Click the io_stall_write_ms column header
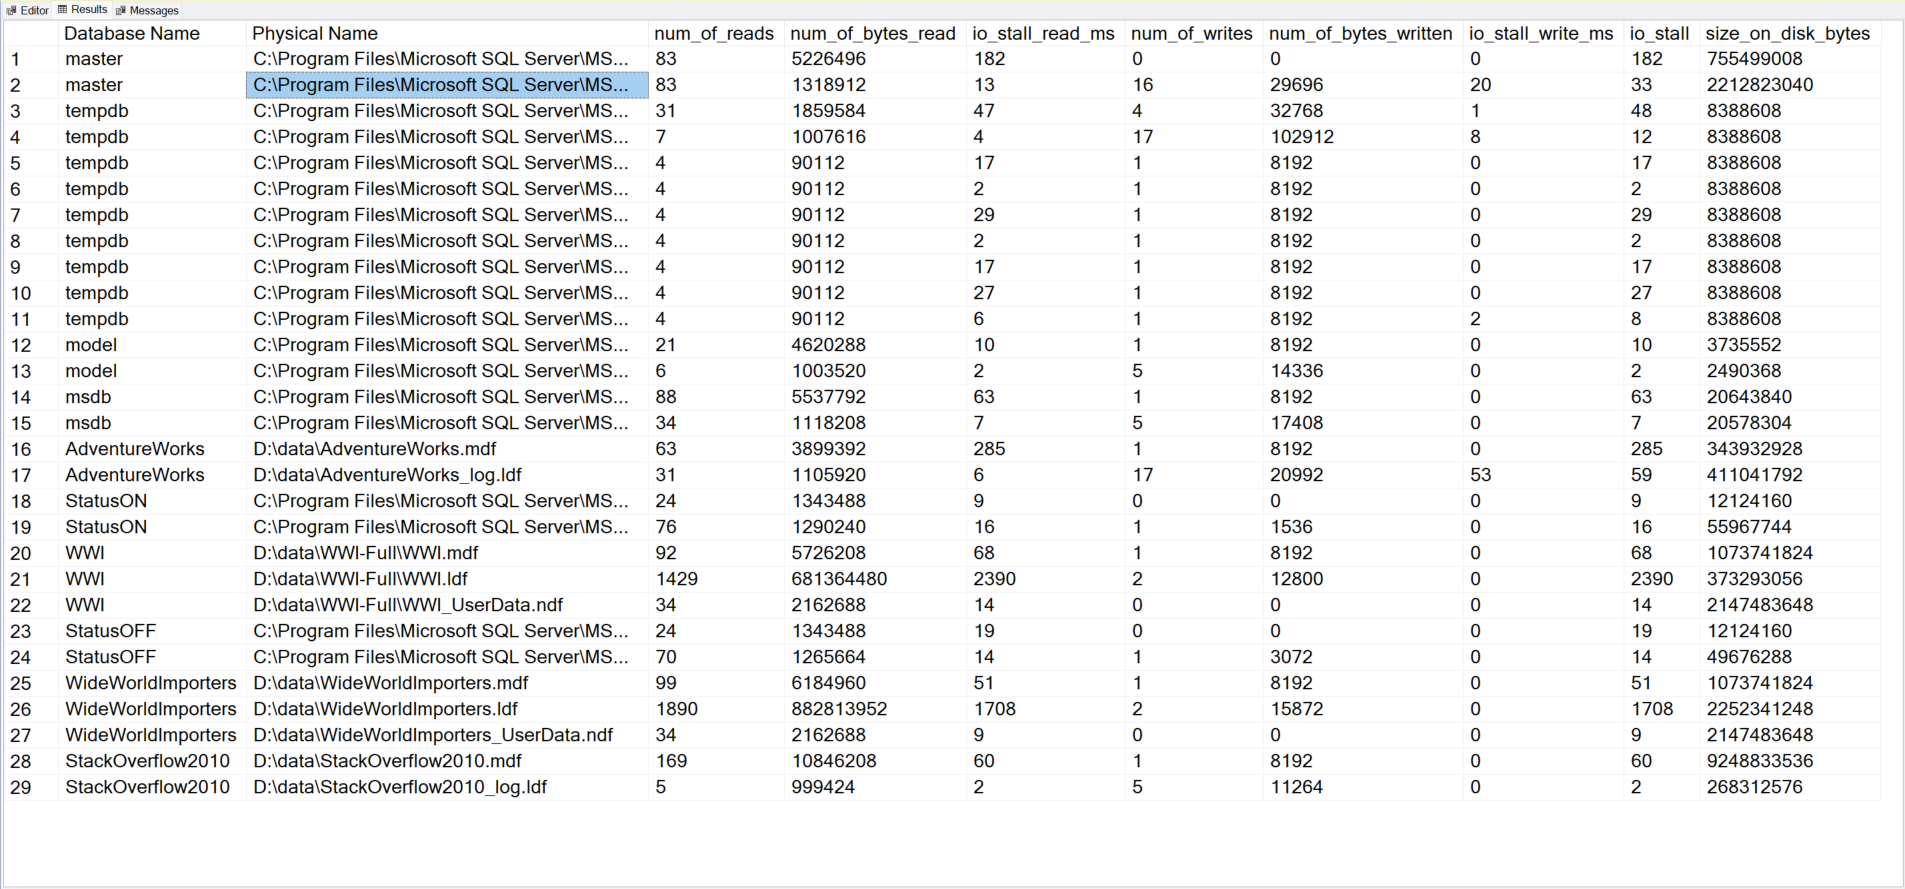1905x889 pixels. 1541,33
